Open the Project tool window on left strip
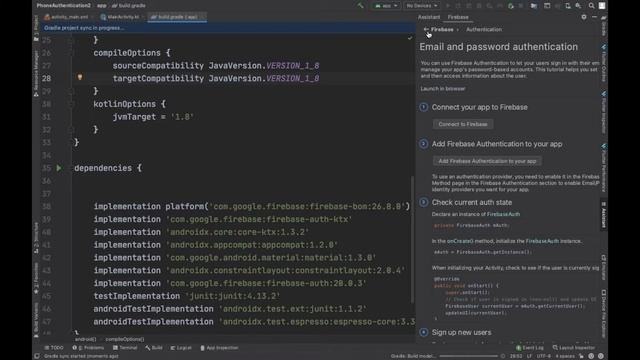Viewport: 640px width, 360px height. (x=36, y=28)
